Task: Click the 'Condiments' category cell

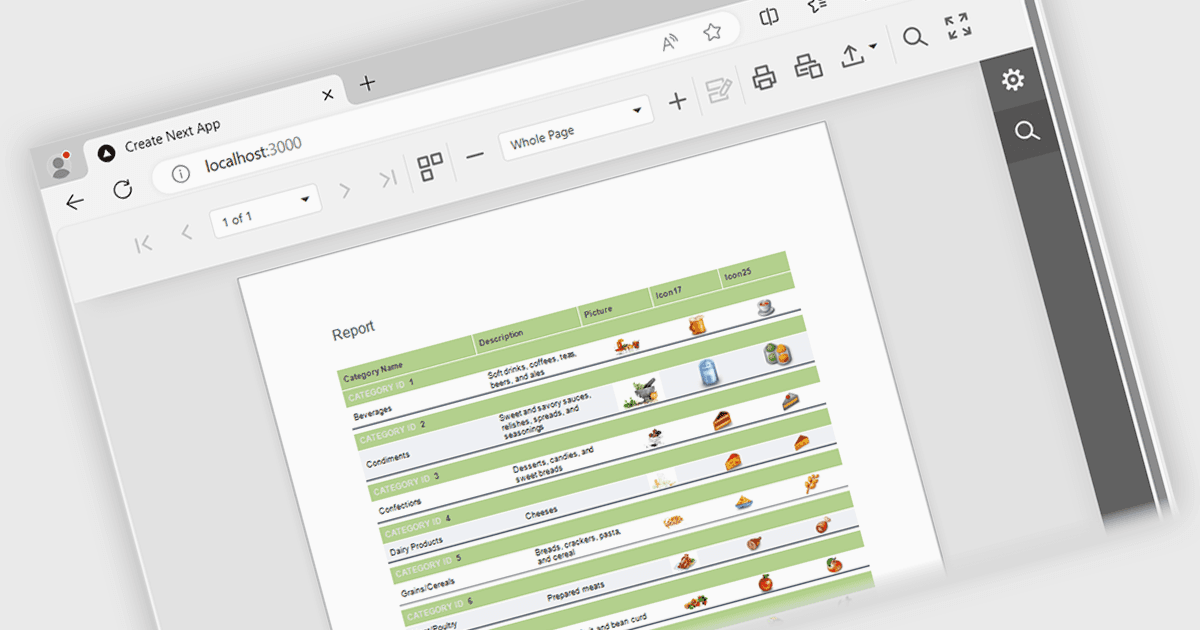Action: [x=388, y=461]
